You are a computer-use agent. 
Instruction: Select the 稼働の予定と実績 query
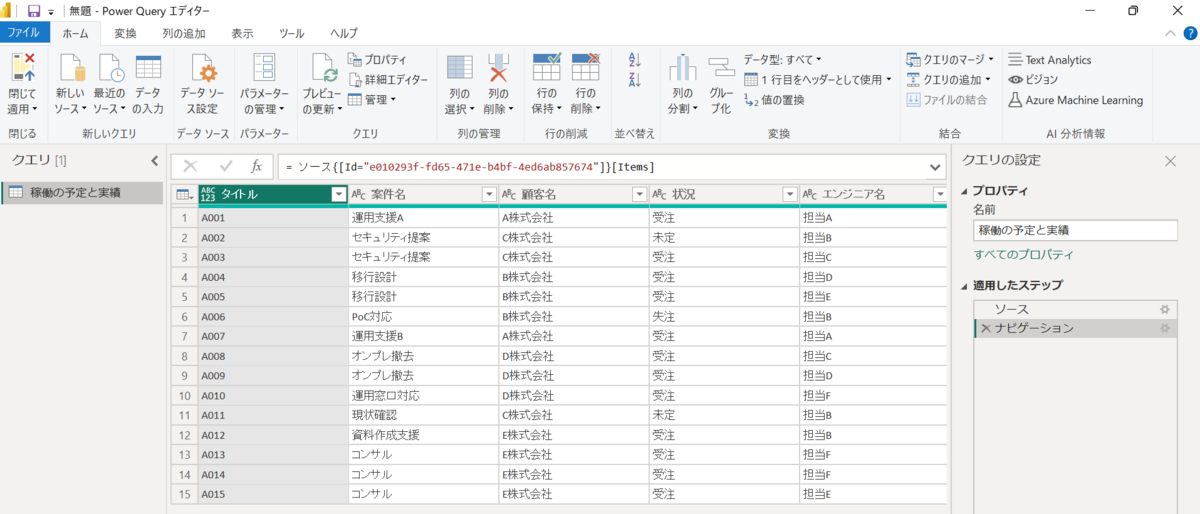[82, 193]
